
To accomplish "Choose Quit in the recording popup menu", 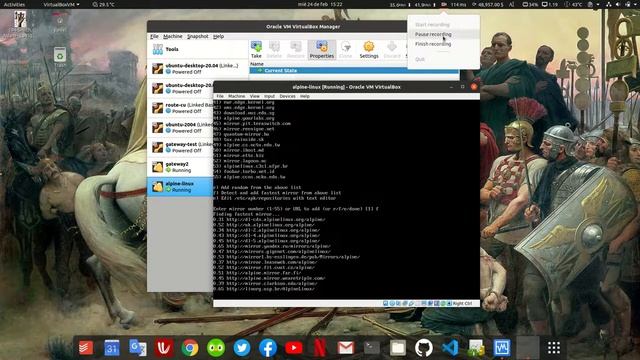I will (443, 59).
